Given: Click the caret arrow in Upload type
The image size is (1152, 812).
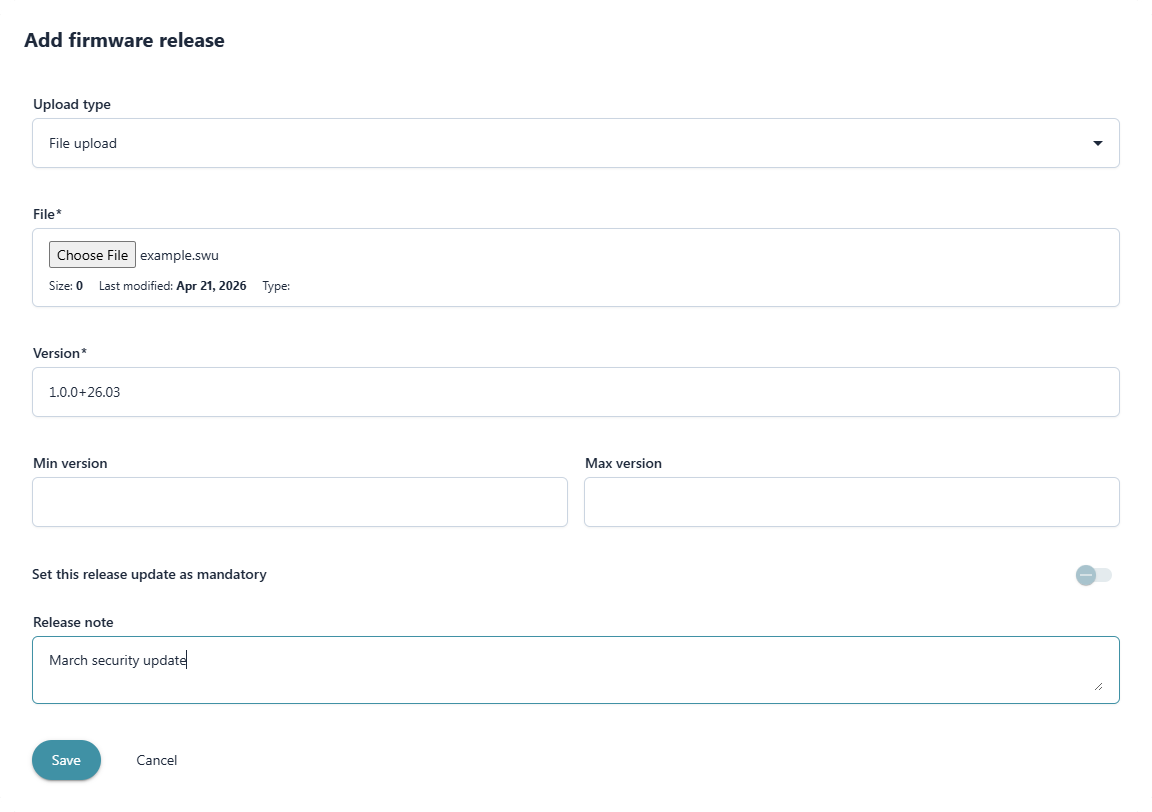Looking at the screenshot, I should point(1098,144).
